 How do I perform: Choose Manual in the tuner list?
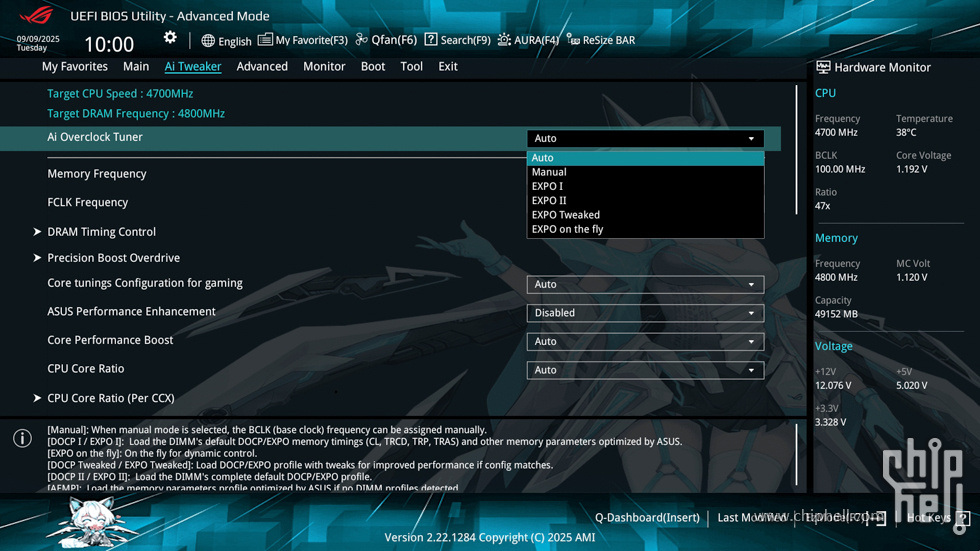pos(645,172)
